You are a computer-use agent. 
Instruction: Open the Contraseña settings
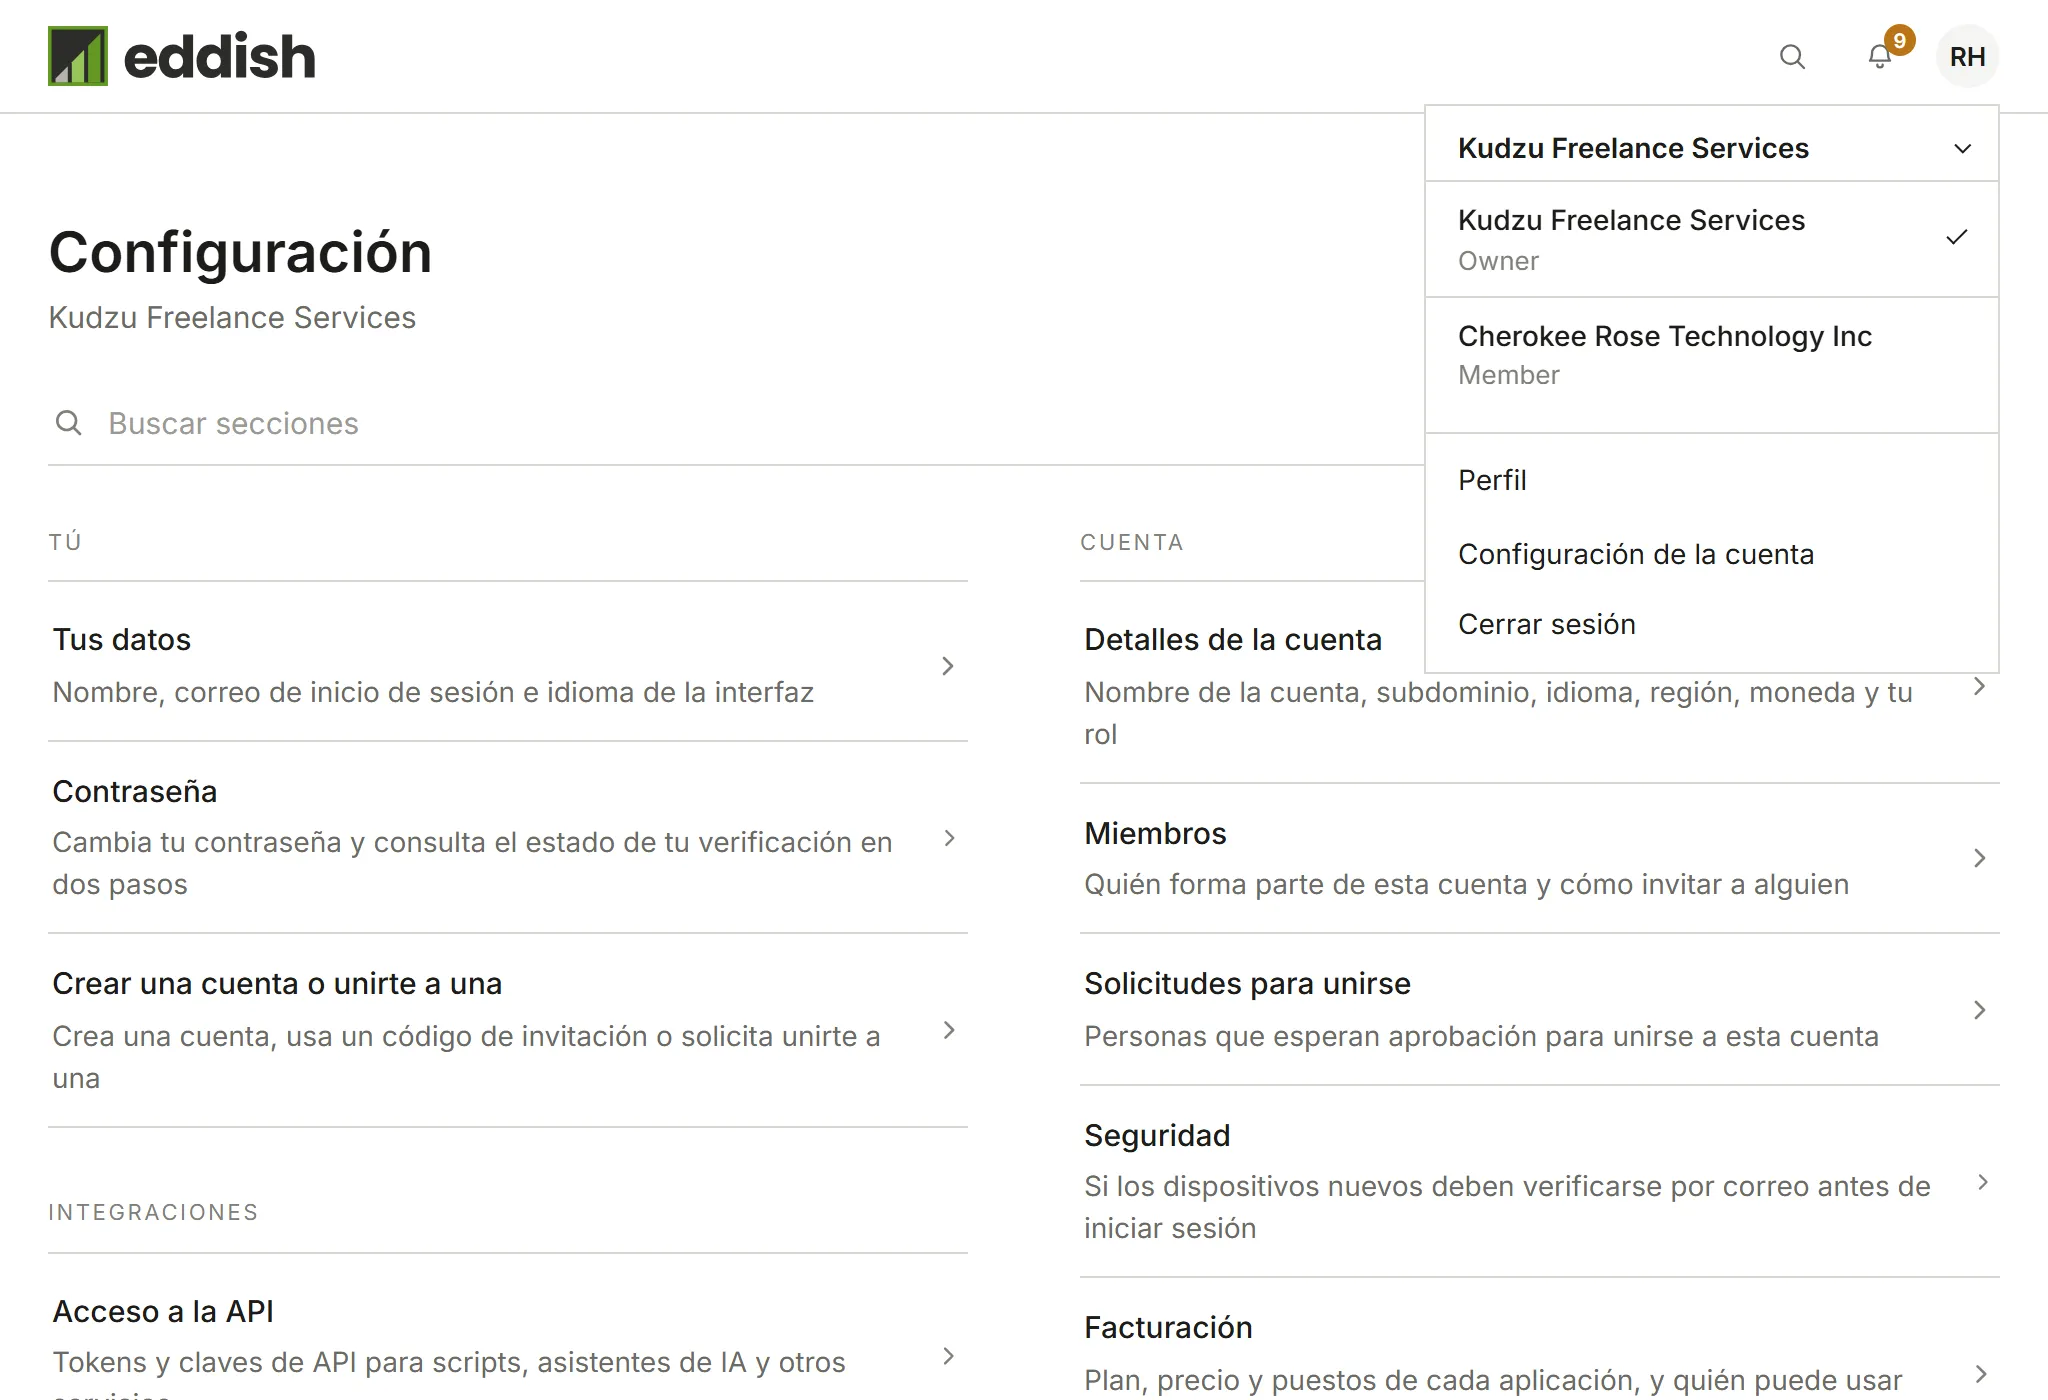(x=508, y=837)
